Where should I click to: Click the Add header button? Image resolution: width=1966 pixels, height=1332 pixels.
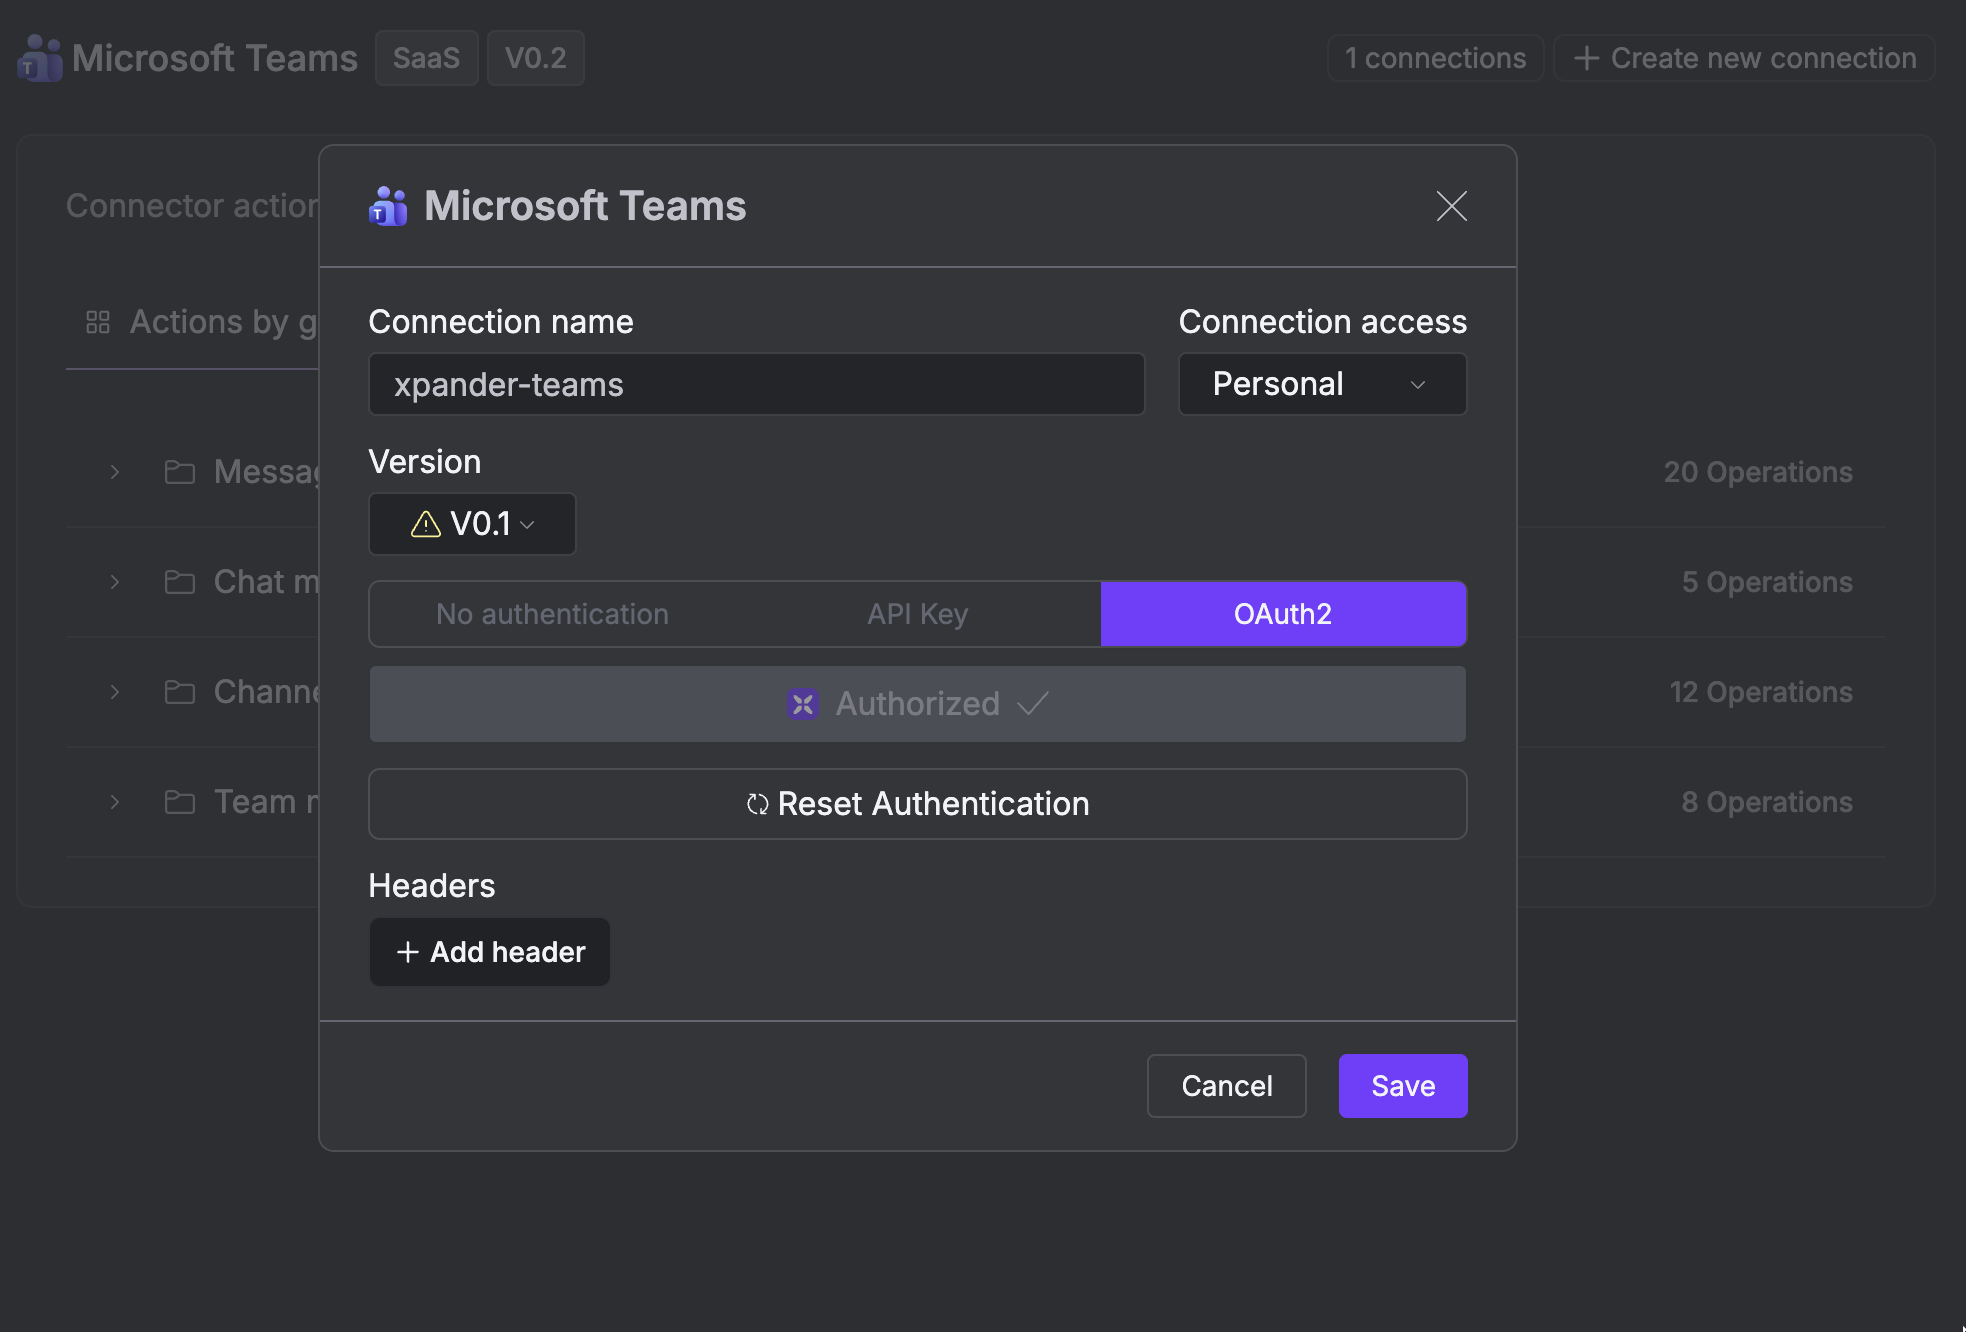point(490,952)
